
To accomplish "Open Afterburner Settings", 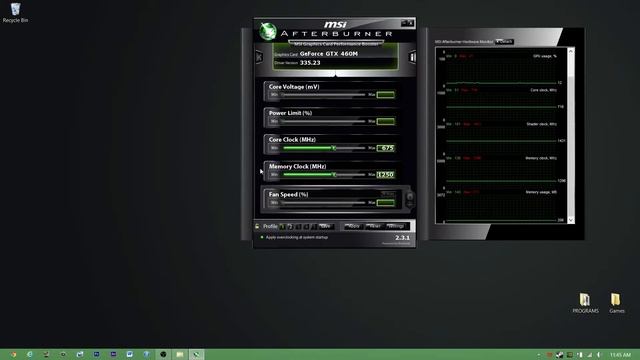I will tap(395, 226).
